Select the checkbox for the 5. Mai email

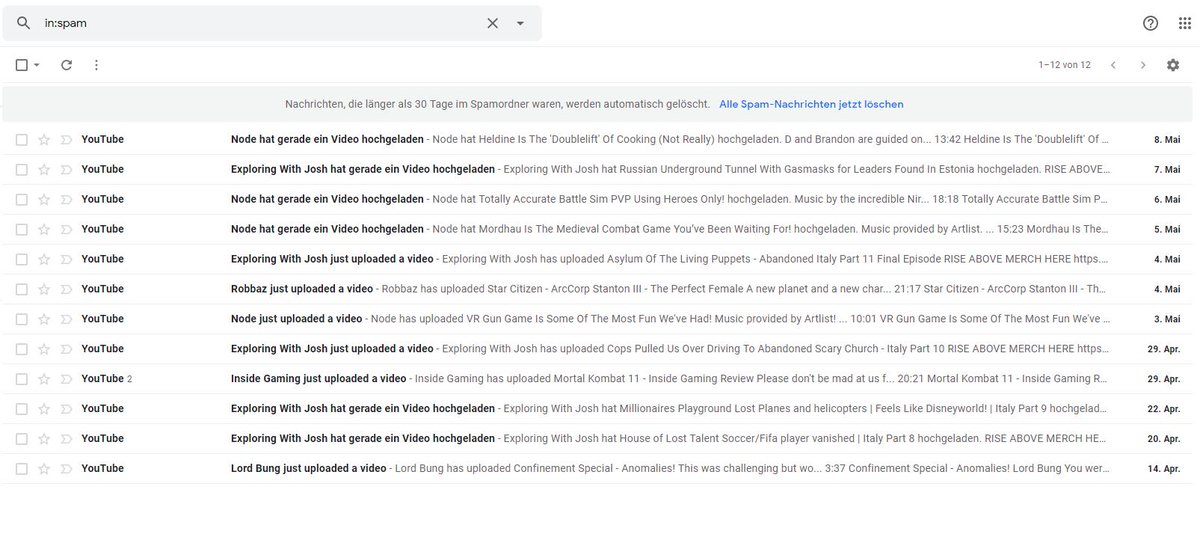pos(22,229)
